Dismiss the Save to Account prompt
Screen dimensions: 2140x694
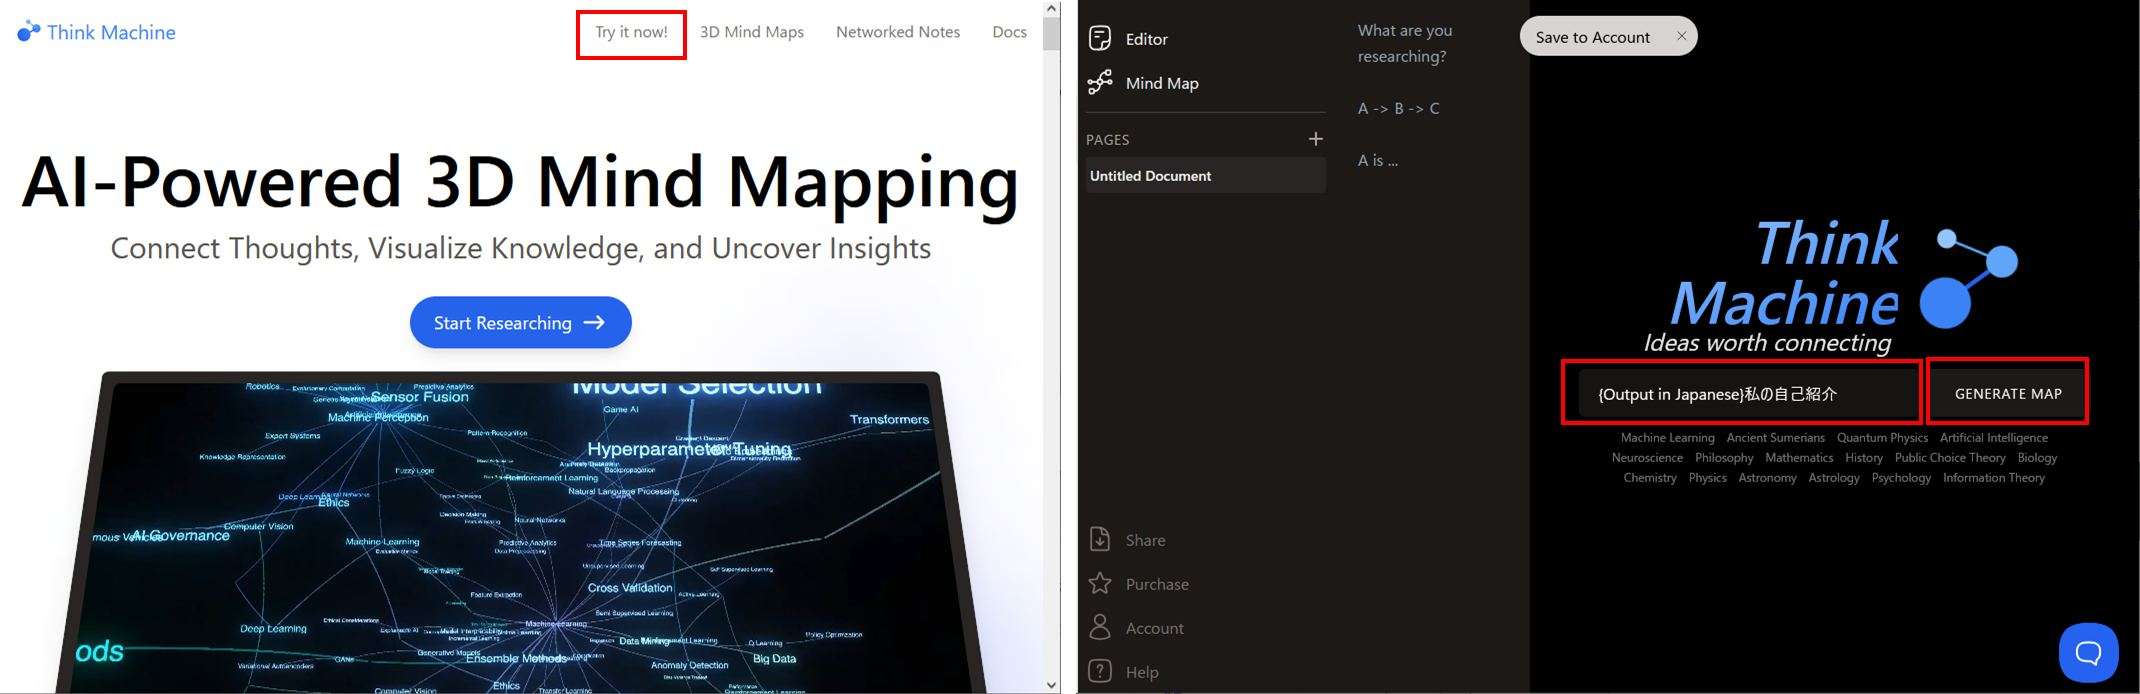(x=1681, y=36)
